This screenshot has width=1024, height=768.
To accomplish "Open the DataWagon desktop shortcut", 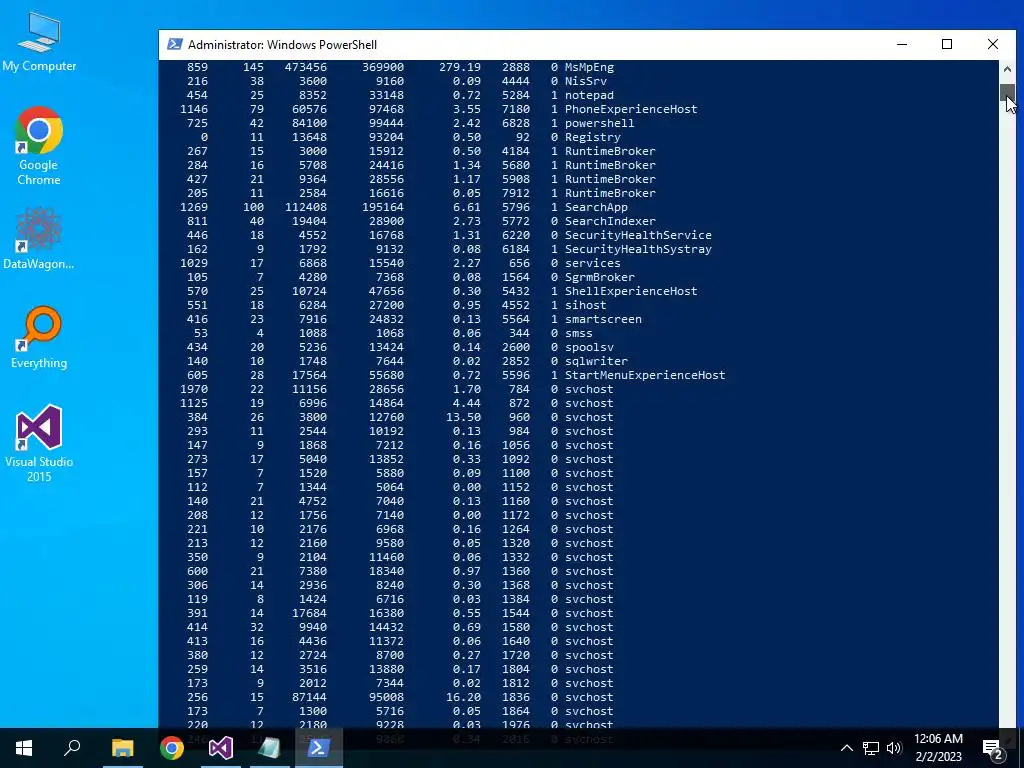I will click(39, 238).
